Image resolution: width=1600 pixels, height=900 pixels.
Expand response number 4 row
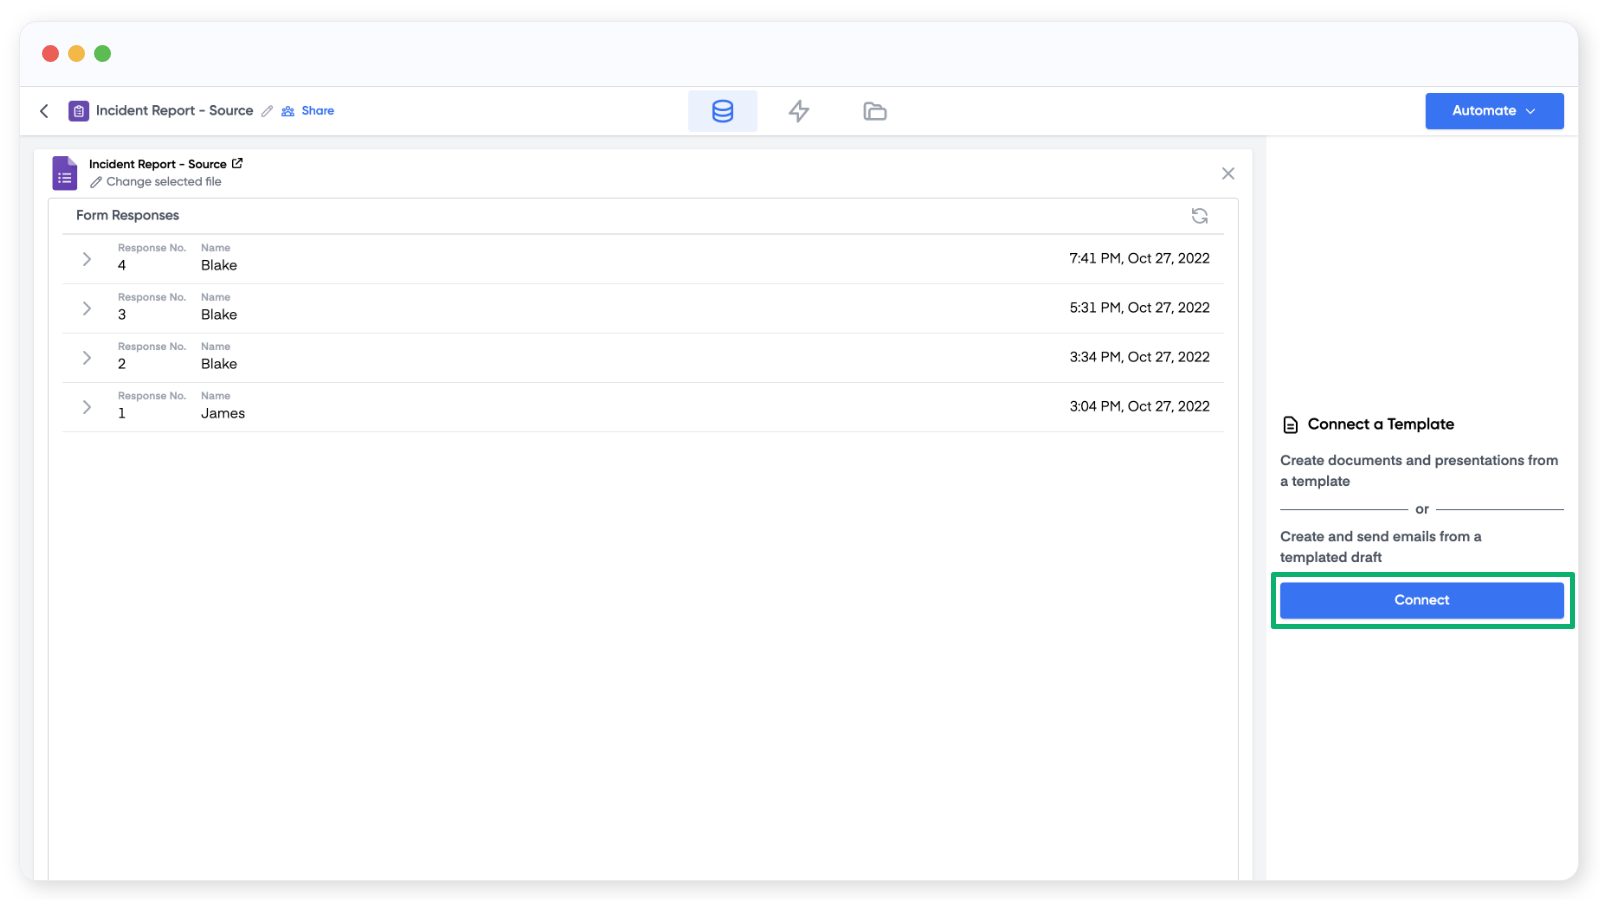tap(87, 259)
